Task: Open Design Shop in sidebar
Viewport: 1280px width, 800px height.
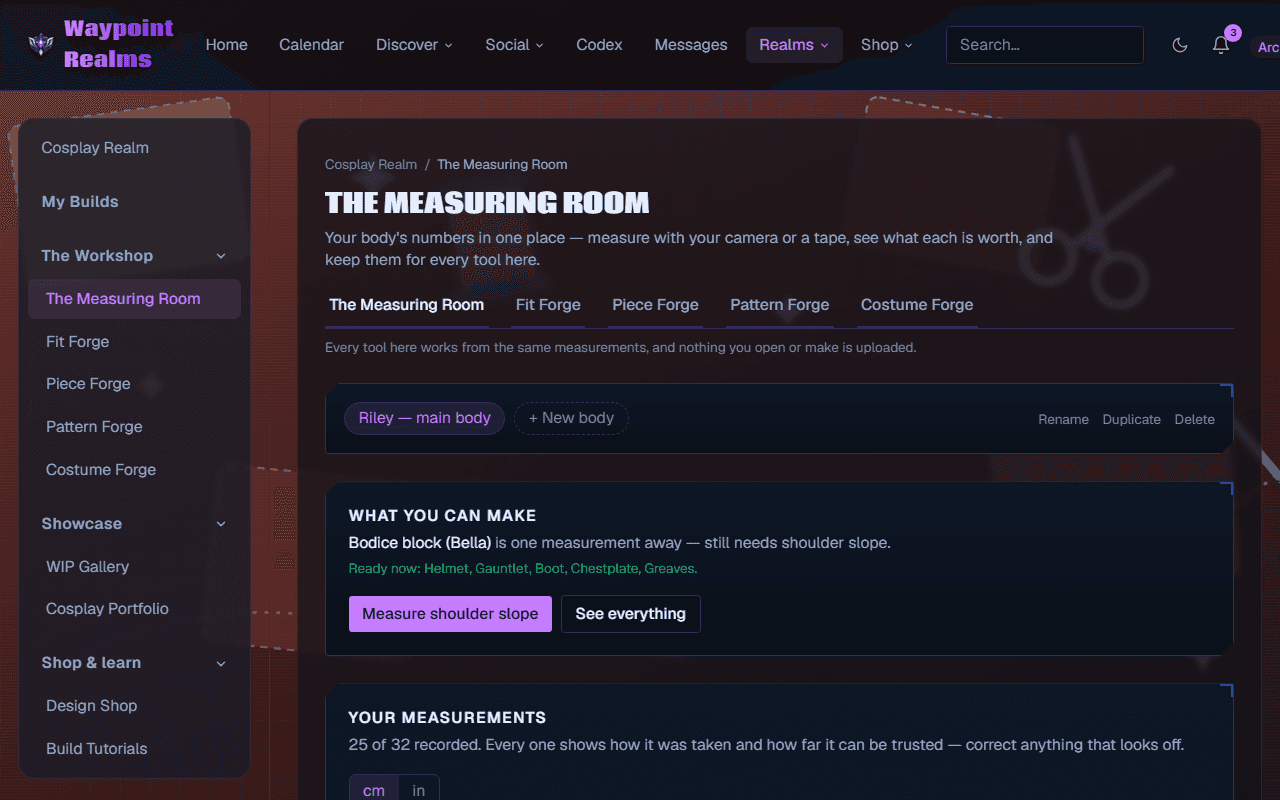Action: tap(134, 706)
